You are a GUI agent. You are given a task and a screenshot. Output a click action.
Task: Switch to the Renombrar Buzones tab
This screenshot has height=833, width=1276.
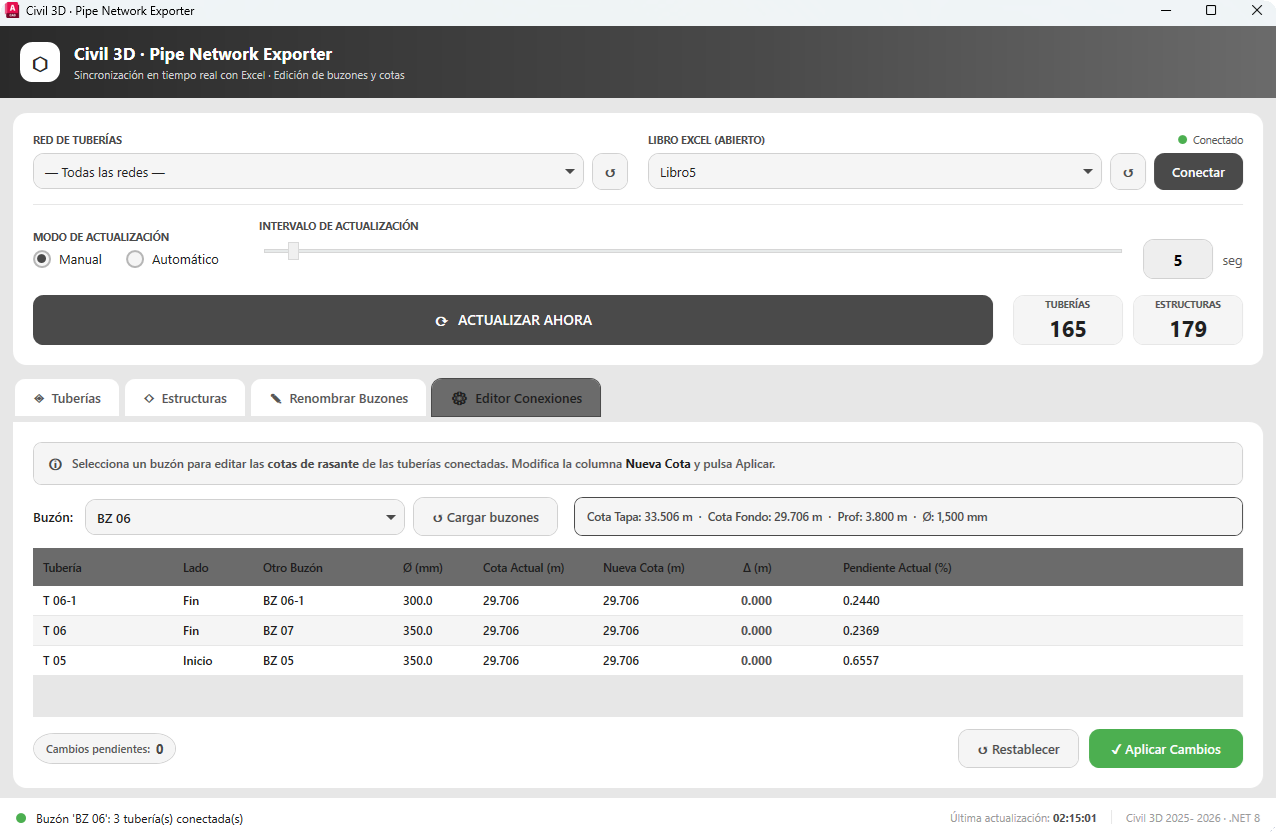(x=339, y=398)
